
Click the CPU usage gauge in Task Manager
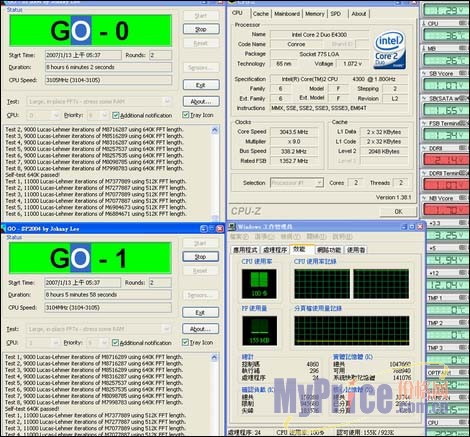[x=259, y=284]
